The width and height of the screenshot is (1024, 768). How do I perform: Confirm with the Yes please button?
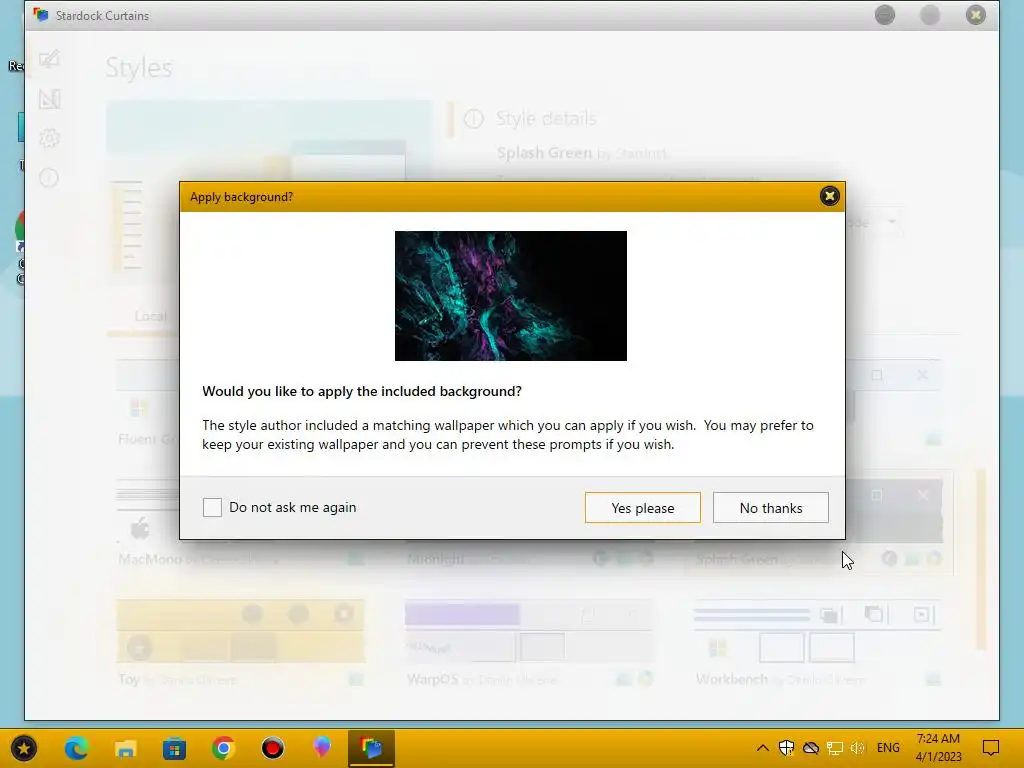[643, 507]
